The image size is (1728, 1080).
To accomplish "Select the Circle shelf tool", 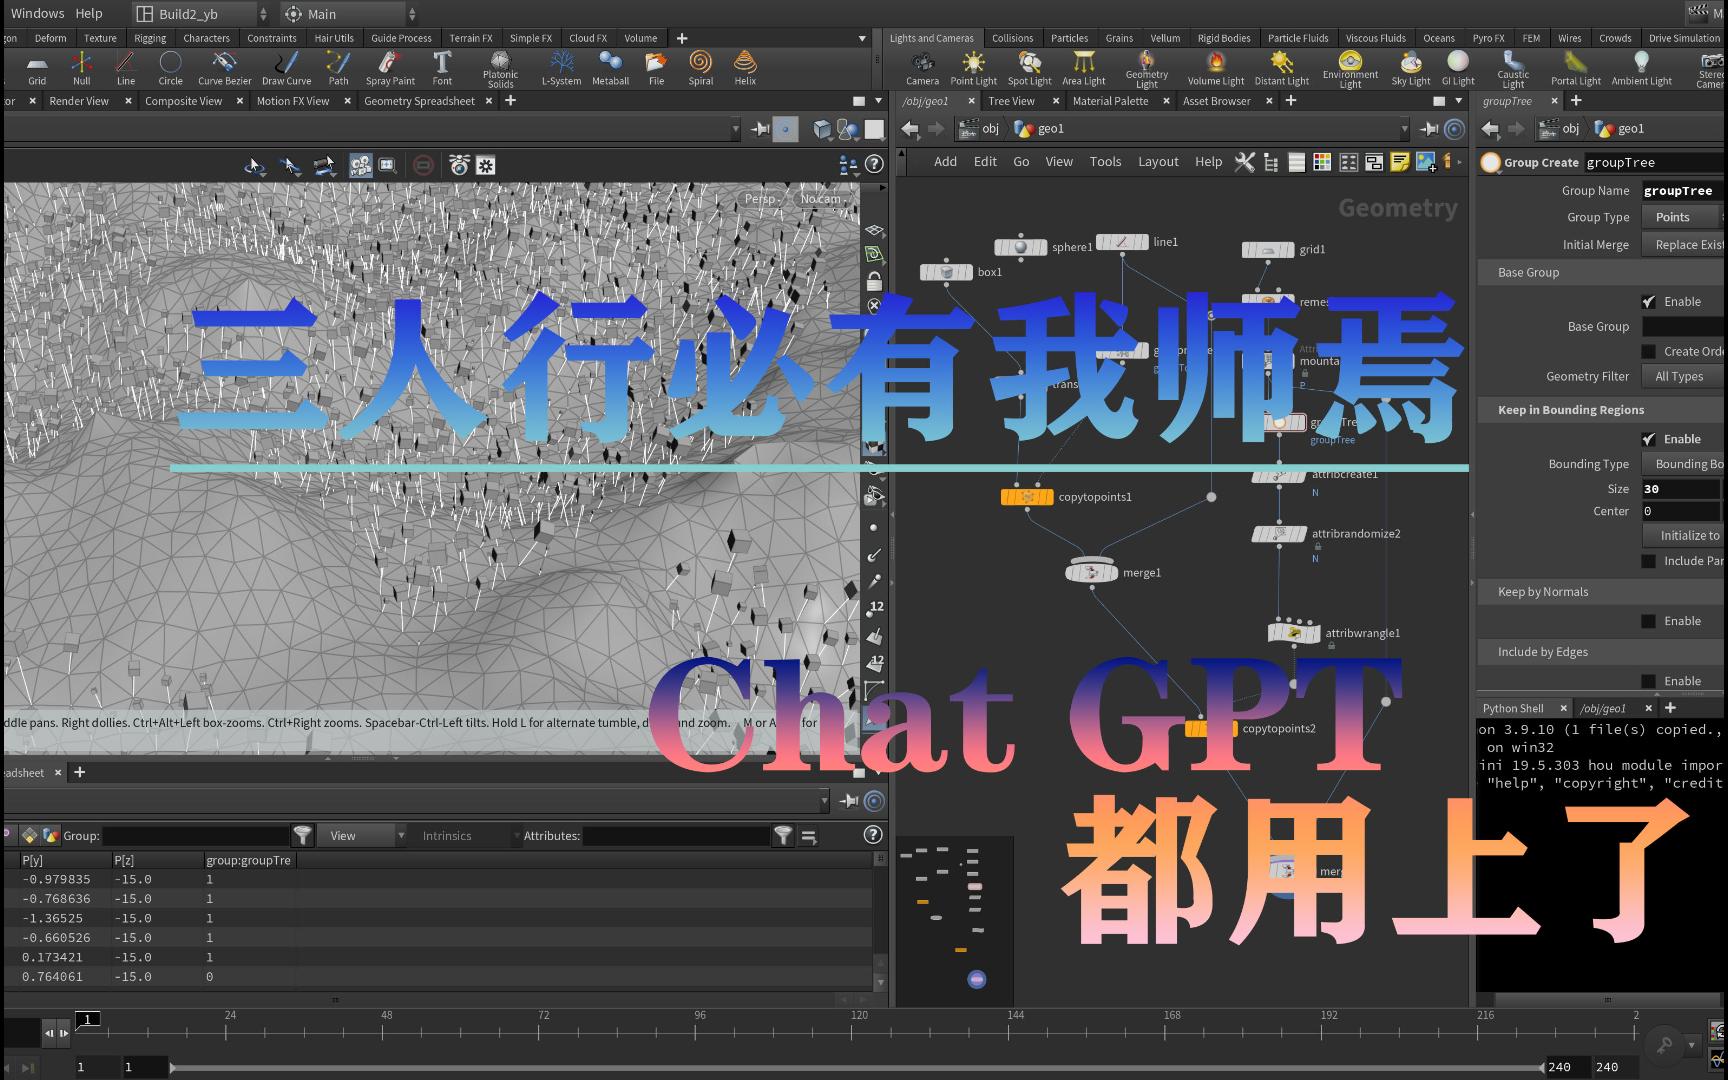I will coord(171,68).
